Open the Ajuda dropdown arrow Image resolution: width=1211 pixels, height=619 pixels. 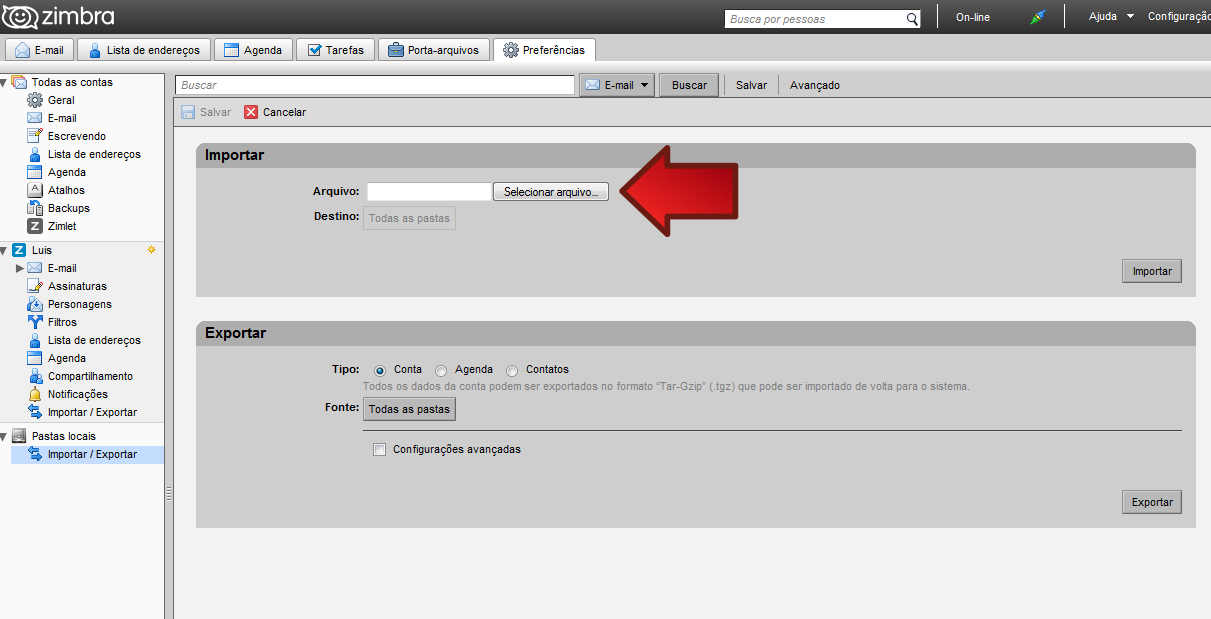pyautogui.click(x=1130, y=16)
